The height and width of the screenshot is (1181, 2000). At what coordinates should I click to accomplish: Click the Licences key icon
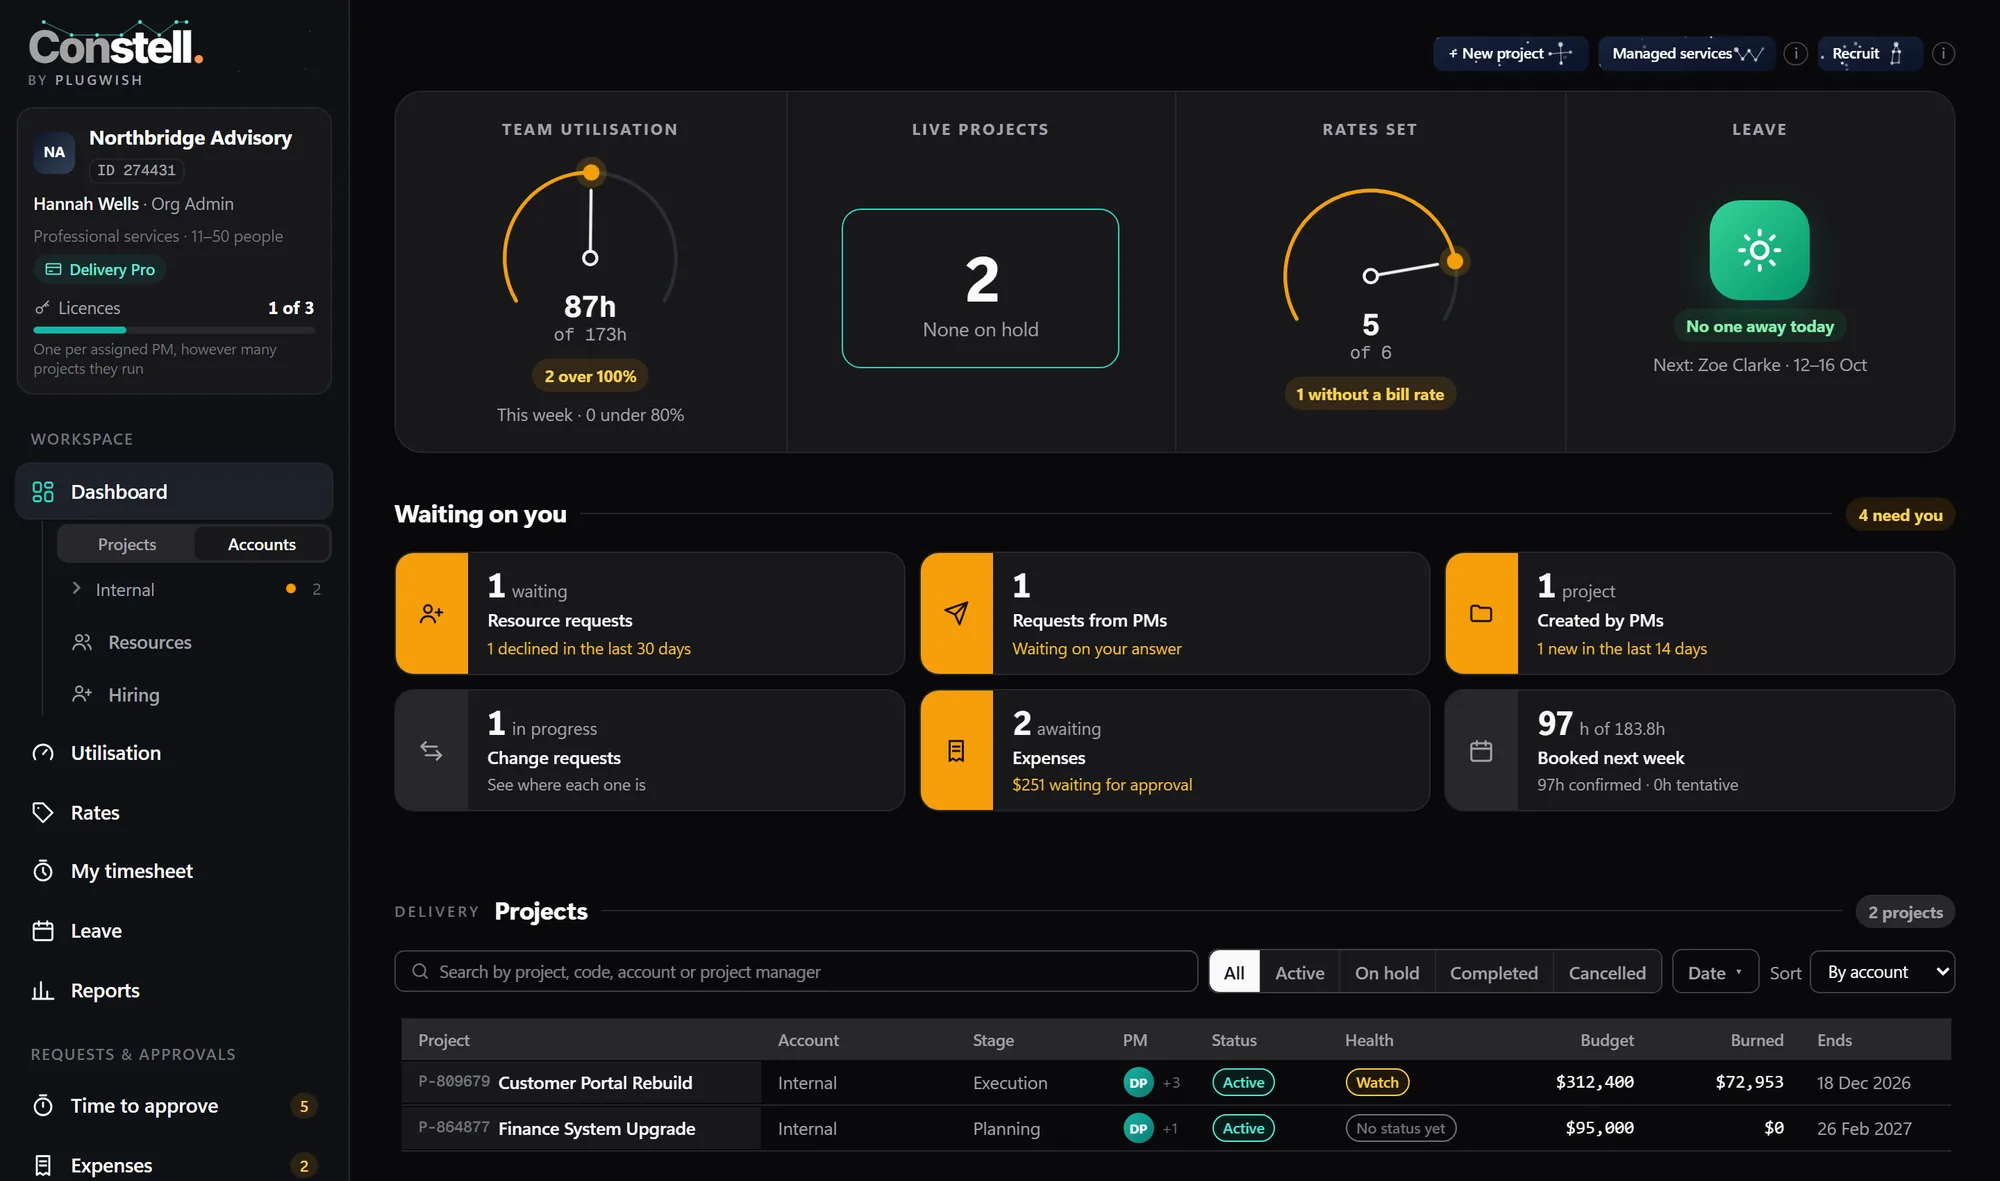click(x=42, y=308)
